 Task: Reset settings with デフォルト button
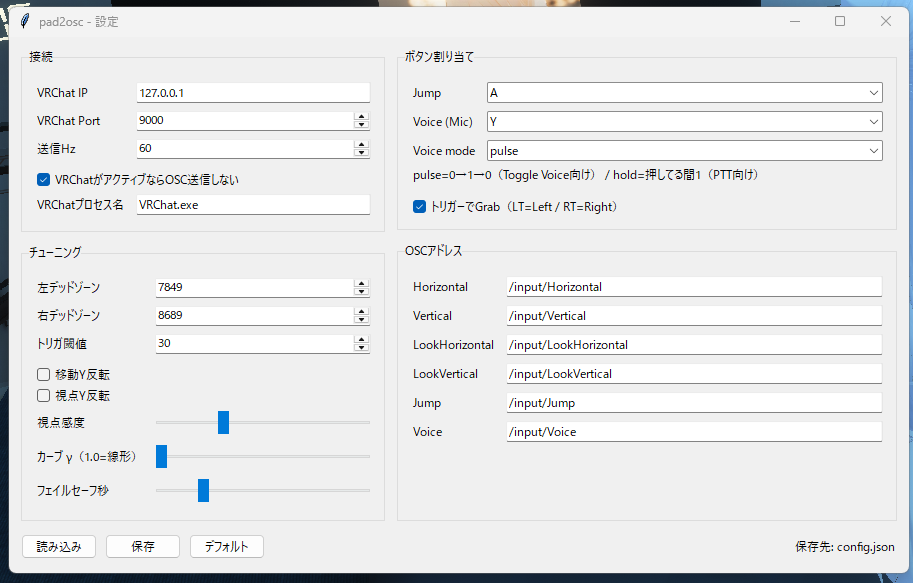point(226,547)
